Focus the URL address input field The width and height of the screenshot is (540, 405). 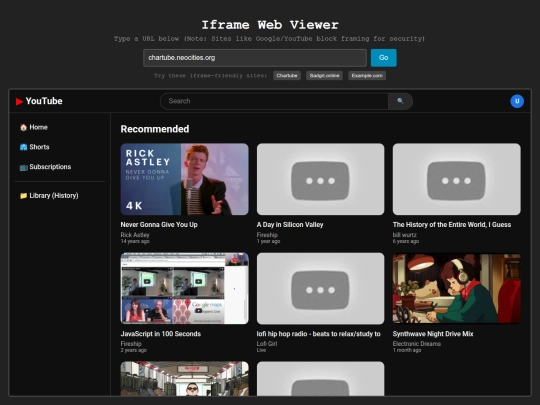[255, 58]
